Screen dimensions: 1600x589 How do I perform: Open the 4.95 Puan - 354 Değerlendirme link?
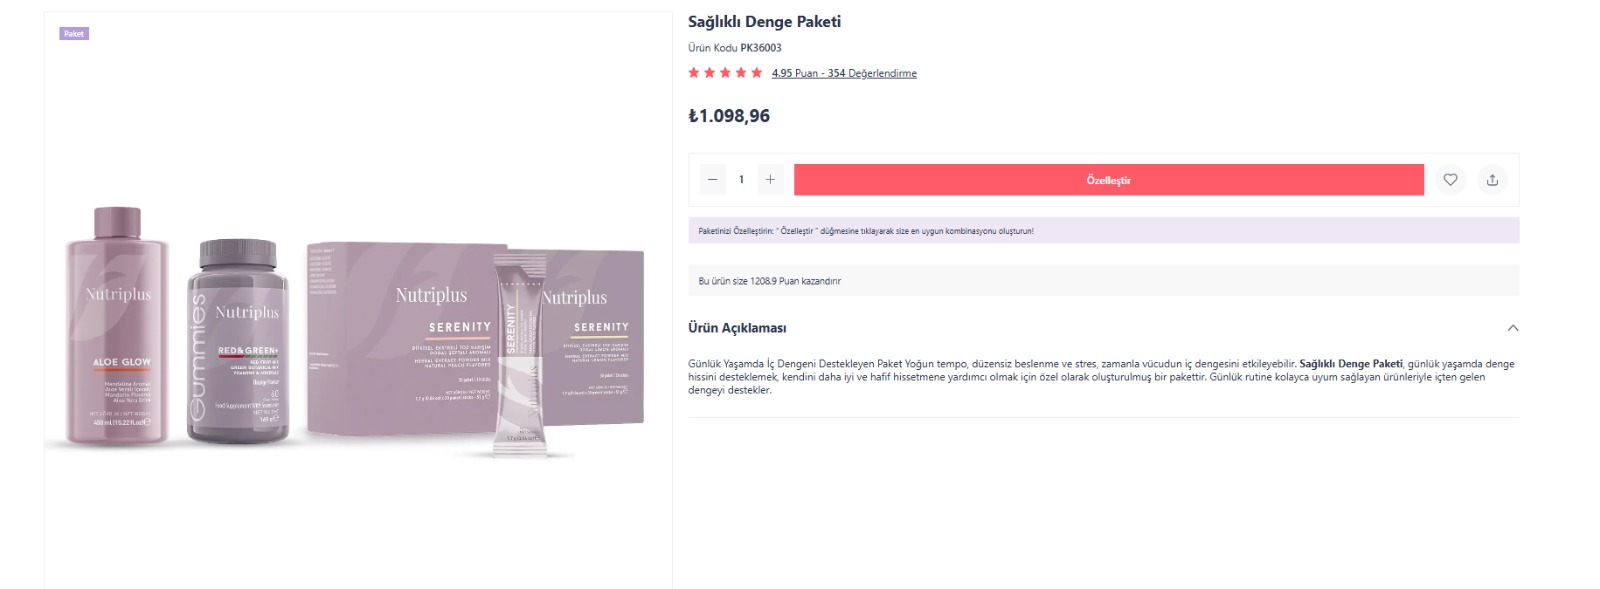click(844, 73)
